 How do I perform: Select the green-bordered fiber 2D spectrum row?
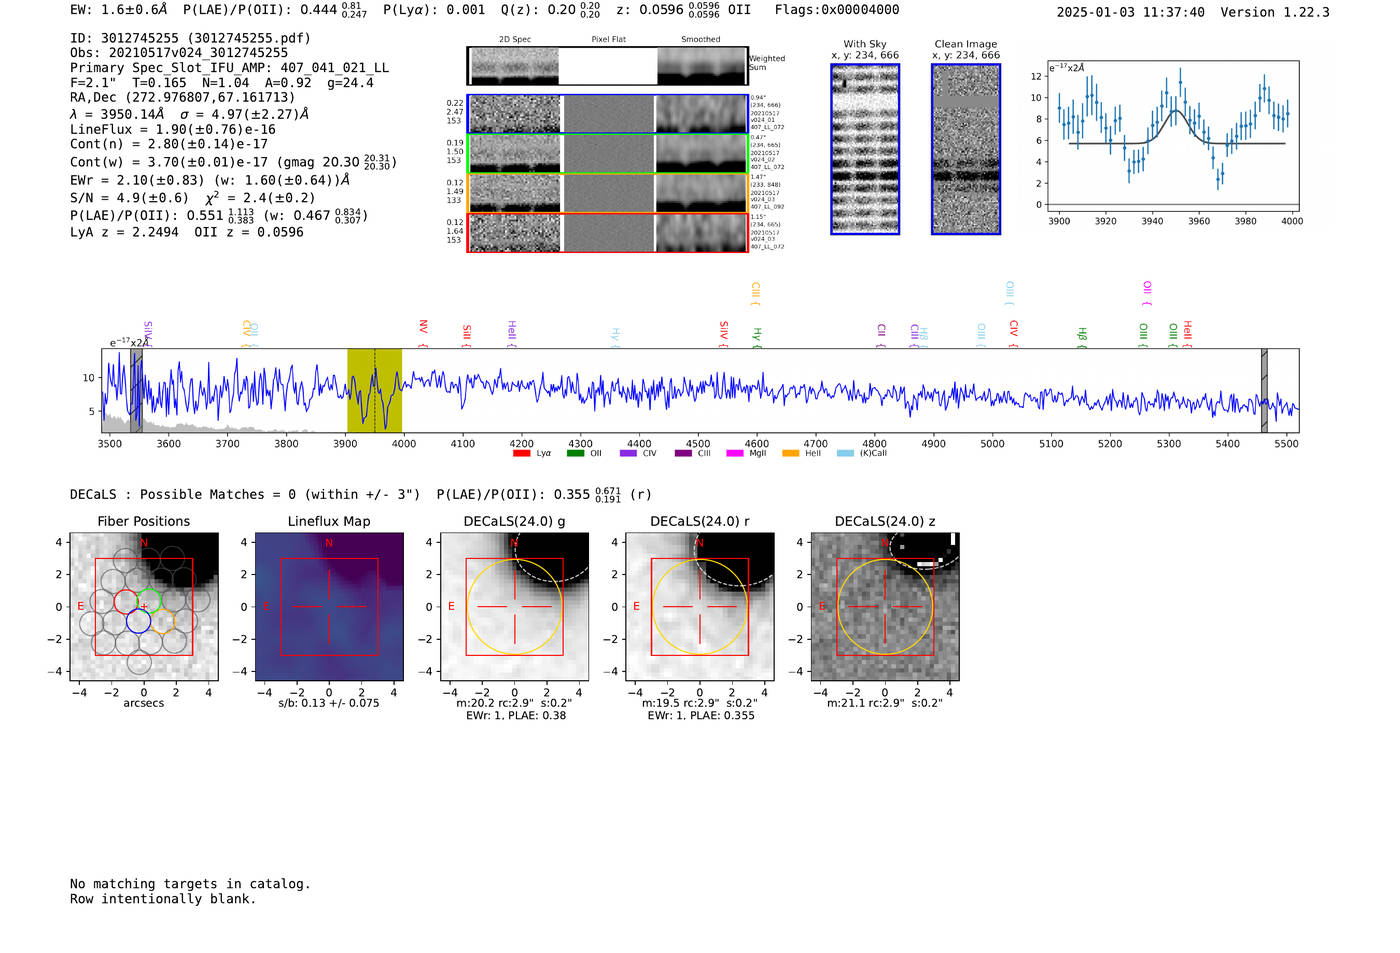(x=608, y=154)
